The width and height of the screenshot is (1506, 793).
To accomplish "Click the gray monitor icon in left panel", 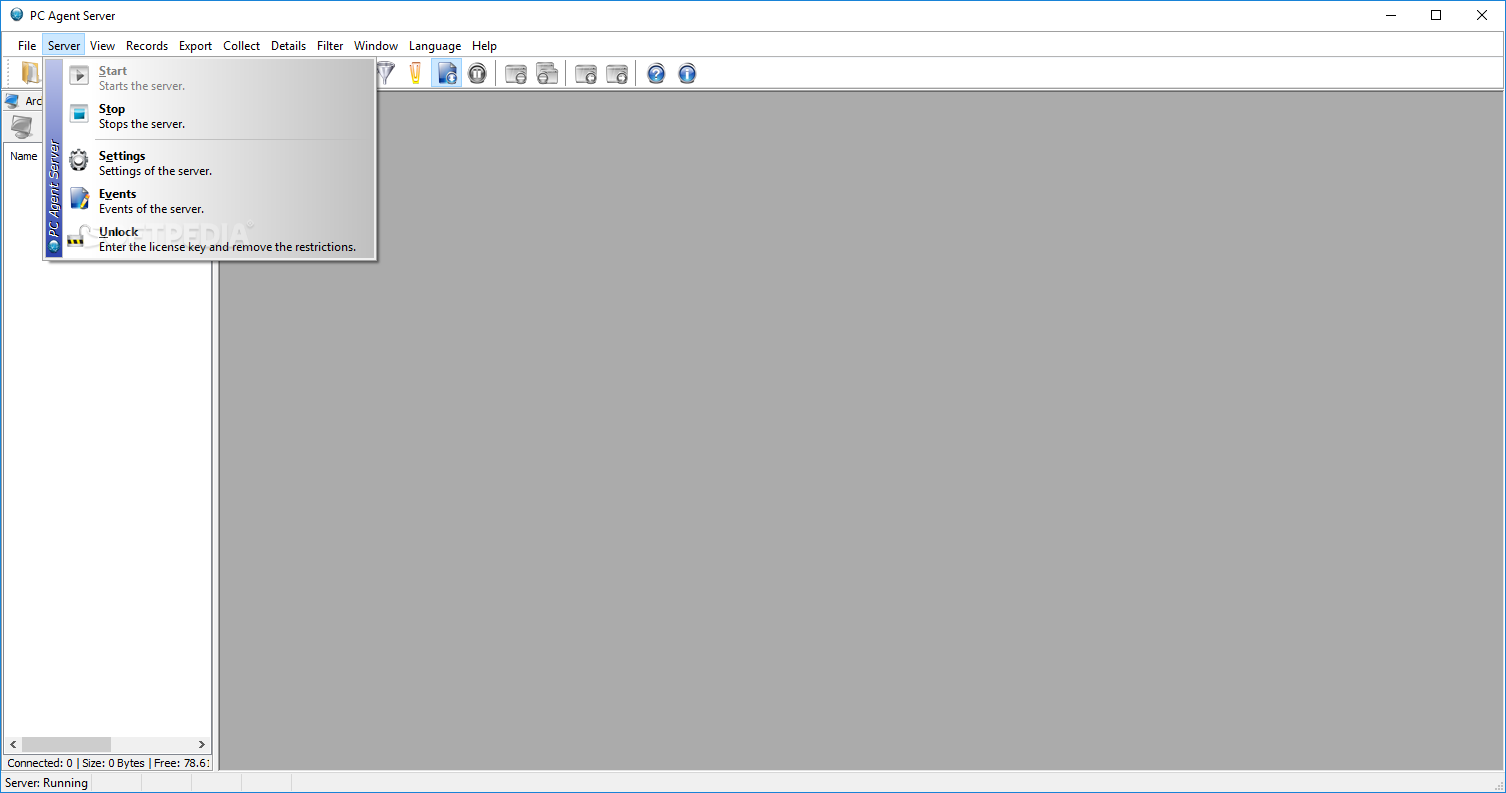I will click(22, 127).
